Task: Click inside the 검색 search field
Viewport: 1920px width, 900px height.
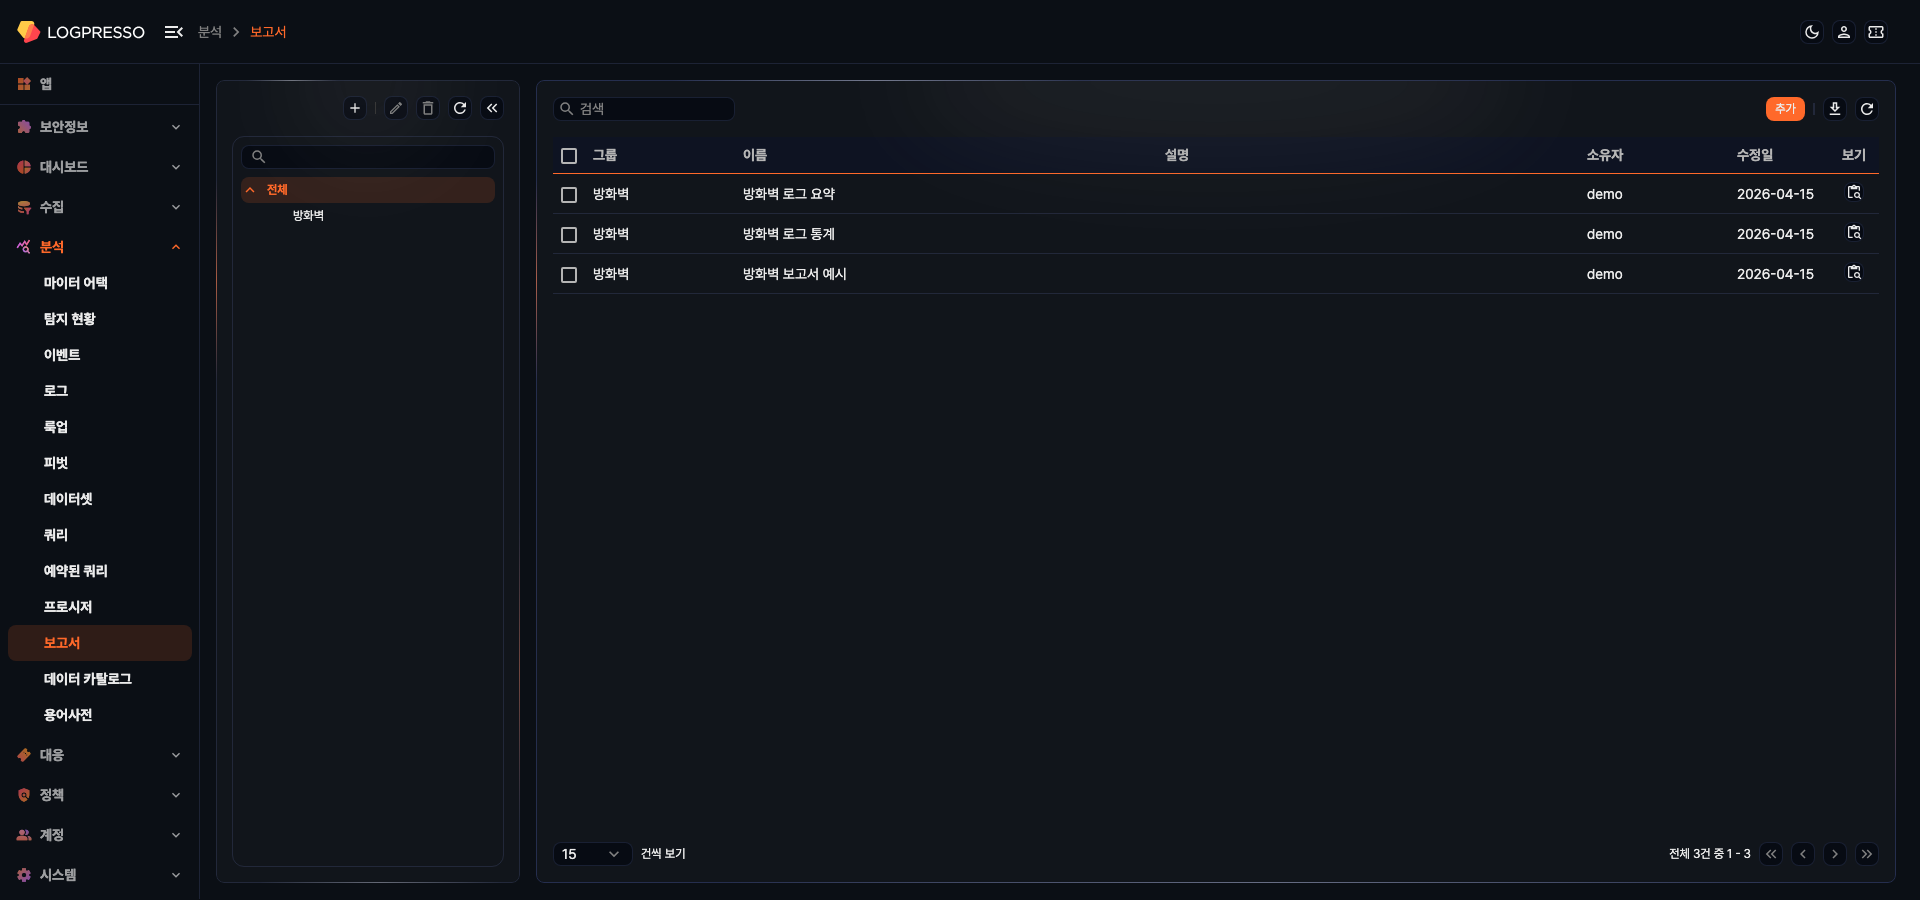Action: [x=645, y=108]
